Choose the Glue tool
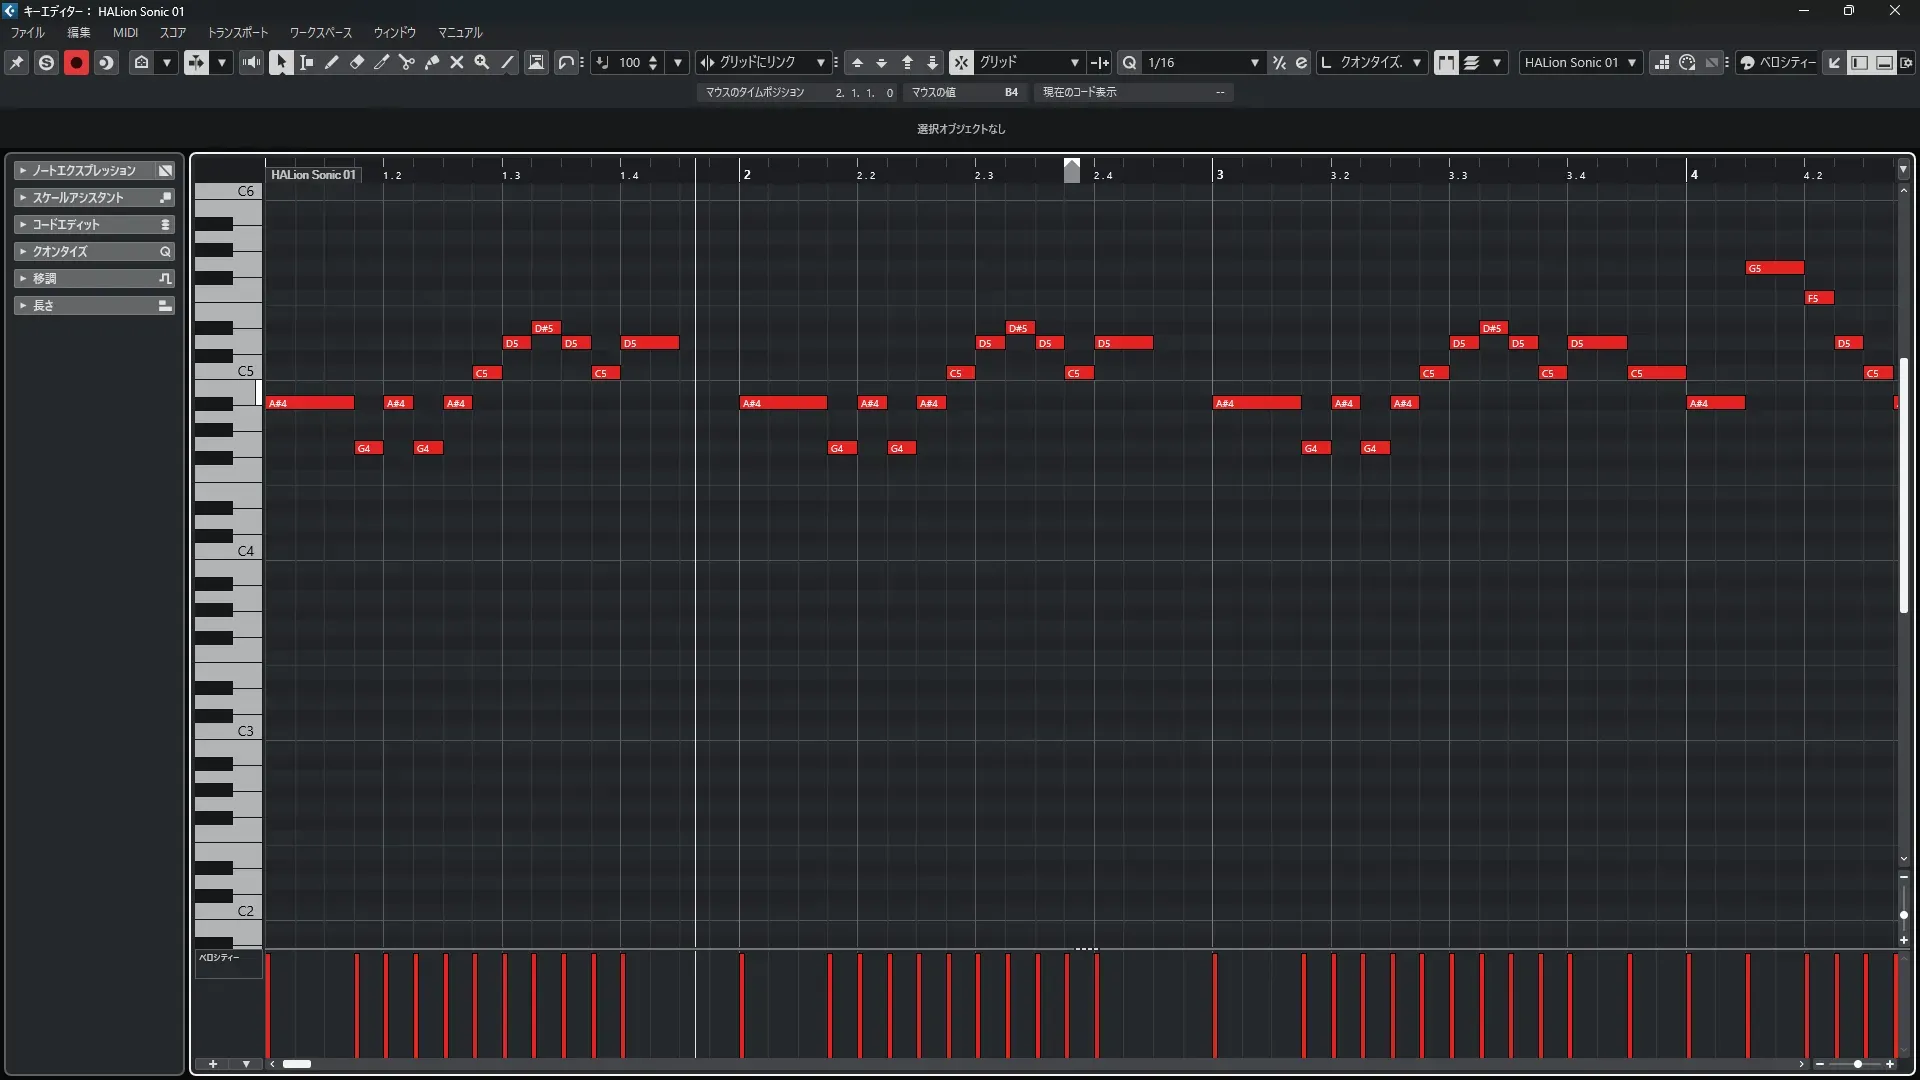This screenshot has width=1920, height=1080. (x=432, y=62)
